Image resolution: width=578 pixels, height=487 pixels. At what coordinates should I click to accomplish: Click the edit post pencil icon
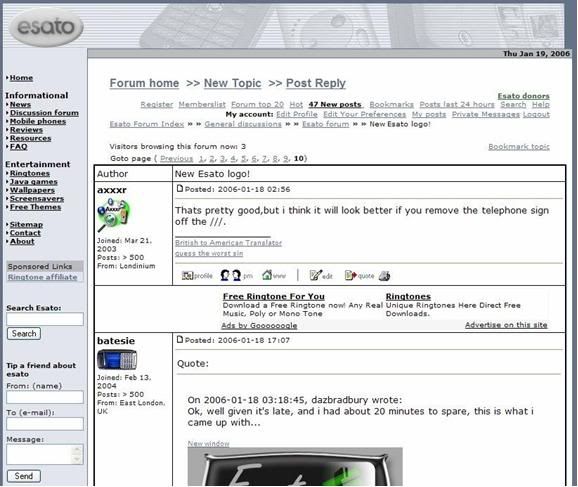(321, 275)
